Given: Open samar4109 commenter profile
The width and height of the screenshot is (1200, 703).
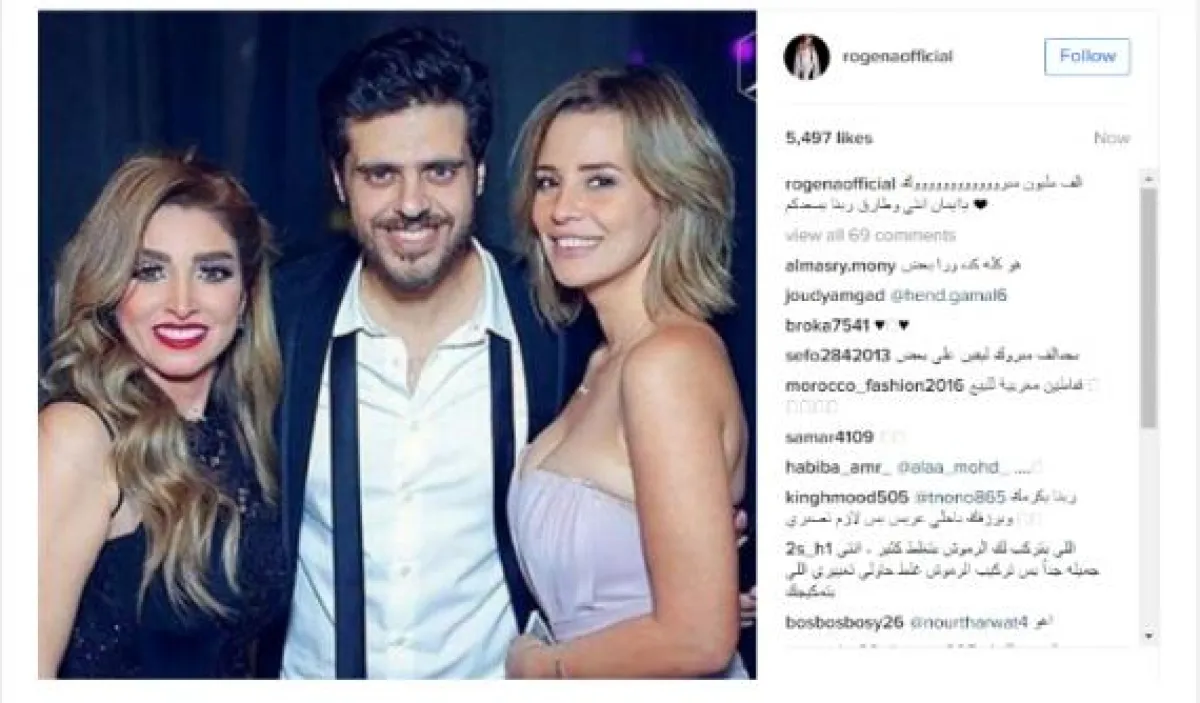Looking at the screenshot, I should pos(816,437).
